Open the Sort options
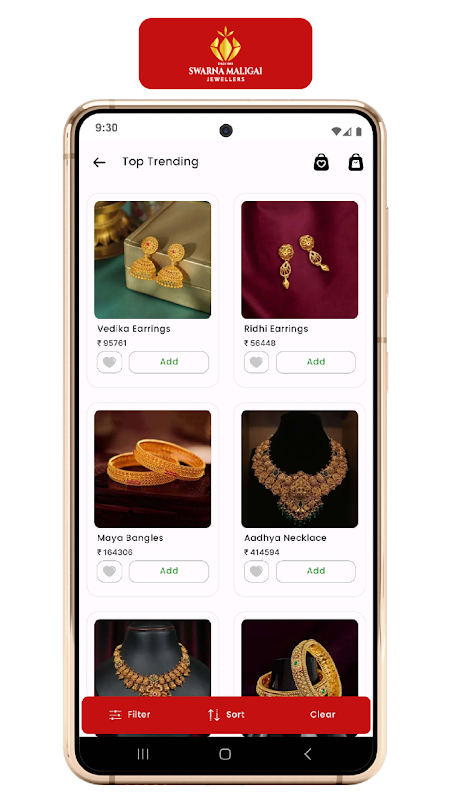The height and width of the screenshot is (800, 451). pos(226,715)
